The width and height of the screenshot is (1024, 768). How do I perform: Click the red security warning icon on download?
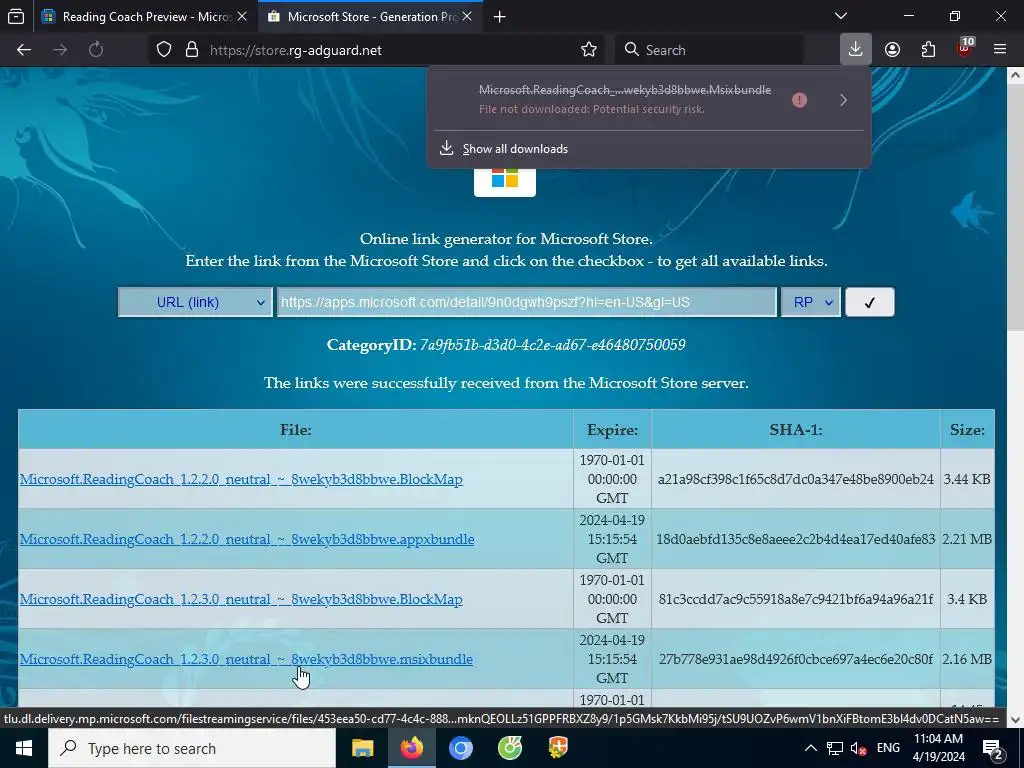[799, 100]
